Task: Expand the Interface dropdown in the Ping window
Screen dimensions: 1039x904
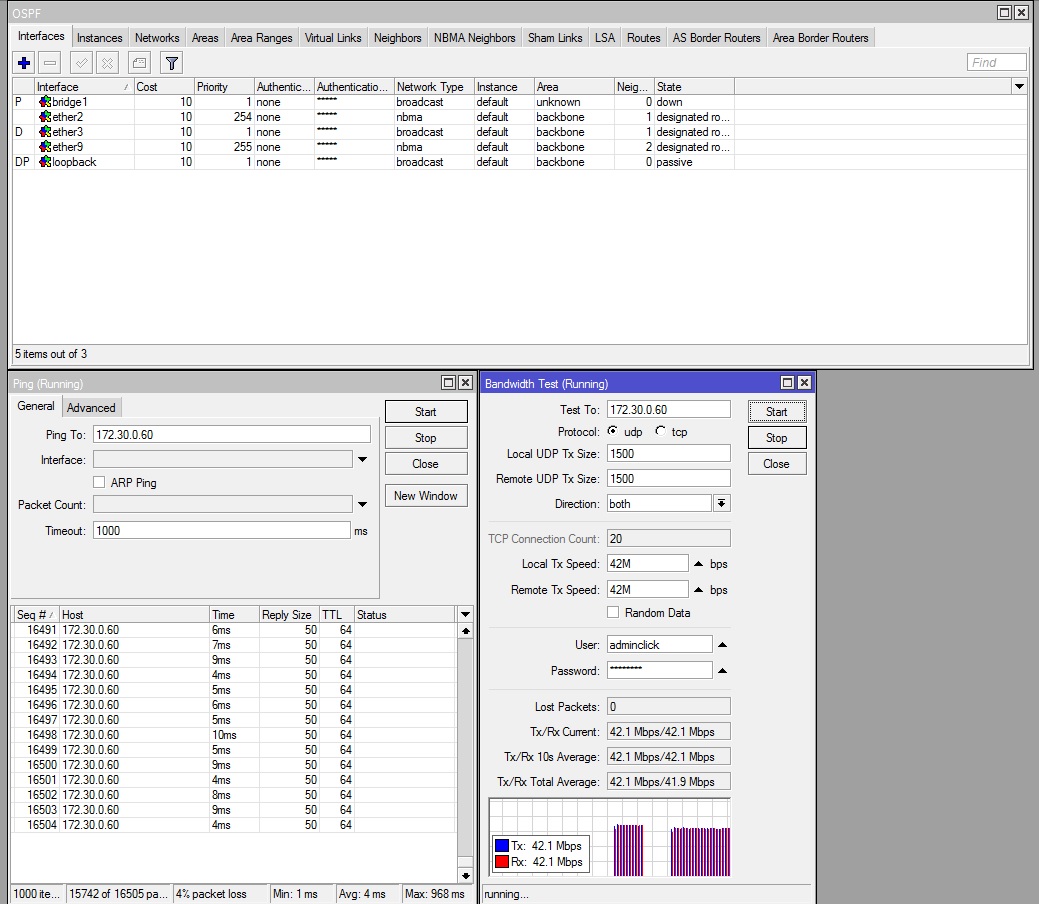Action: 362,460
